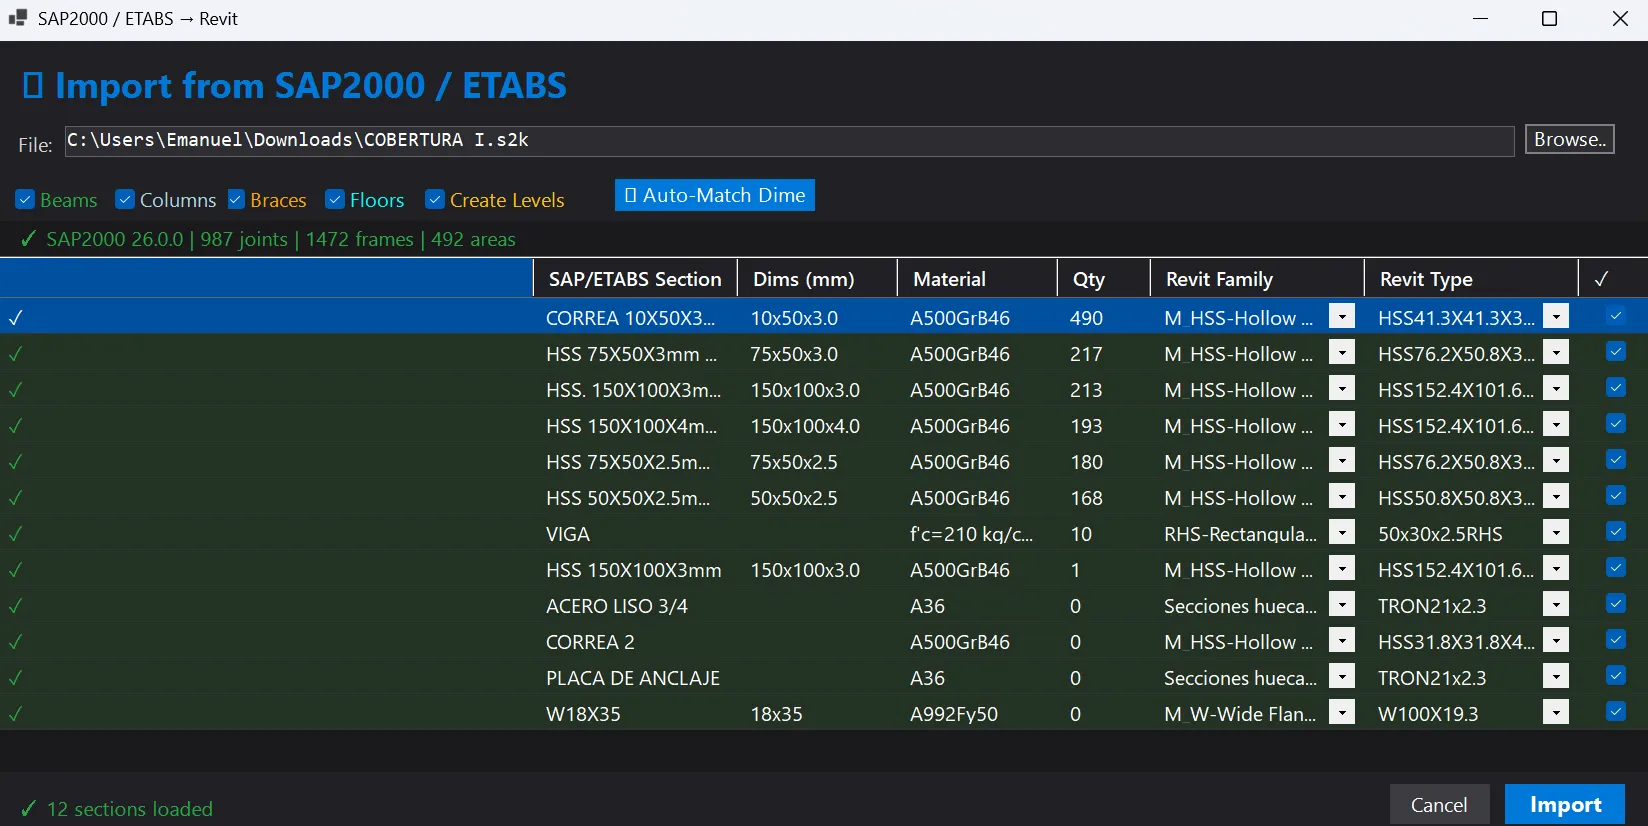Open Revit Type dropdown showing 50x30x2.5RHS
Image resolution: width=1648 pixels, height=826 pixels.
[1556, 533]
